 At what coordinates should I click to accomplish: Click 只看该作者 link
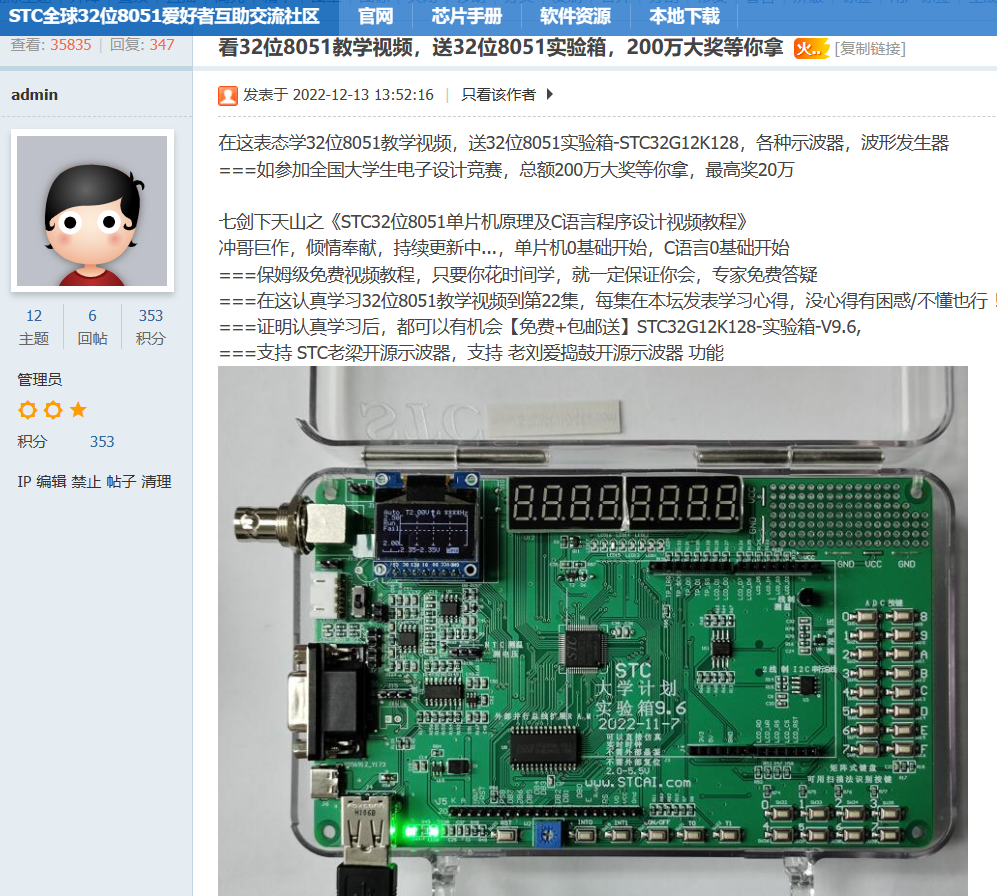pyautogui.click(x=498, y=95)
